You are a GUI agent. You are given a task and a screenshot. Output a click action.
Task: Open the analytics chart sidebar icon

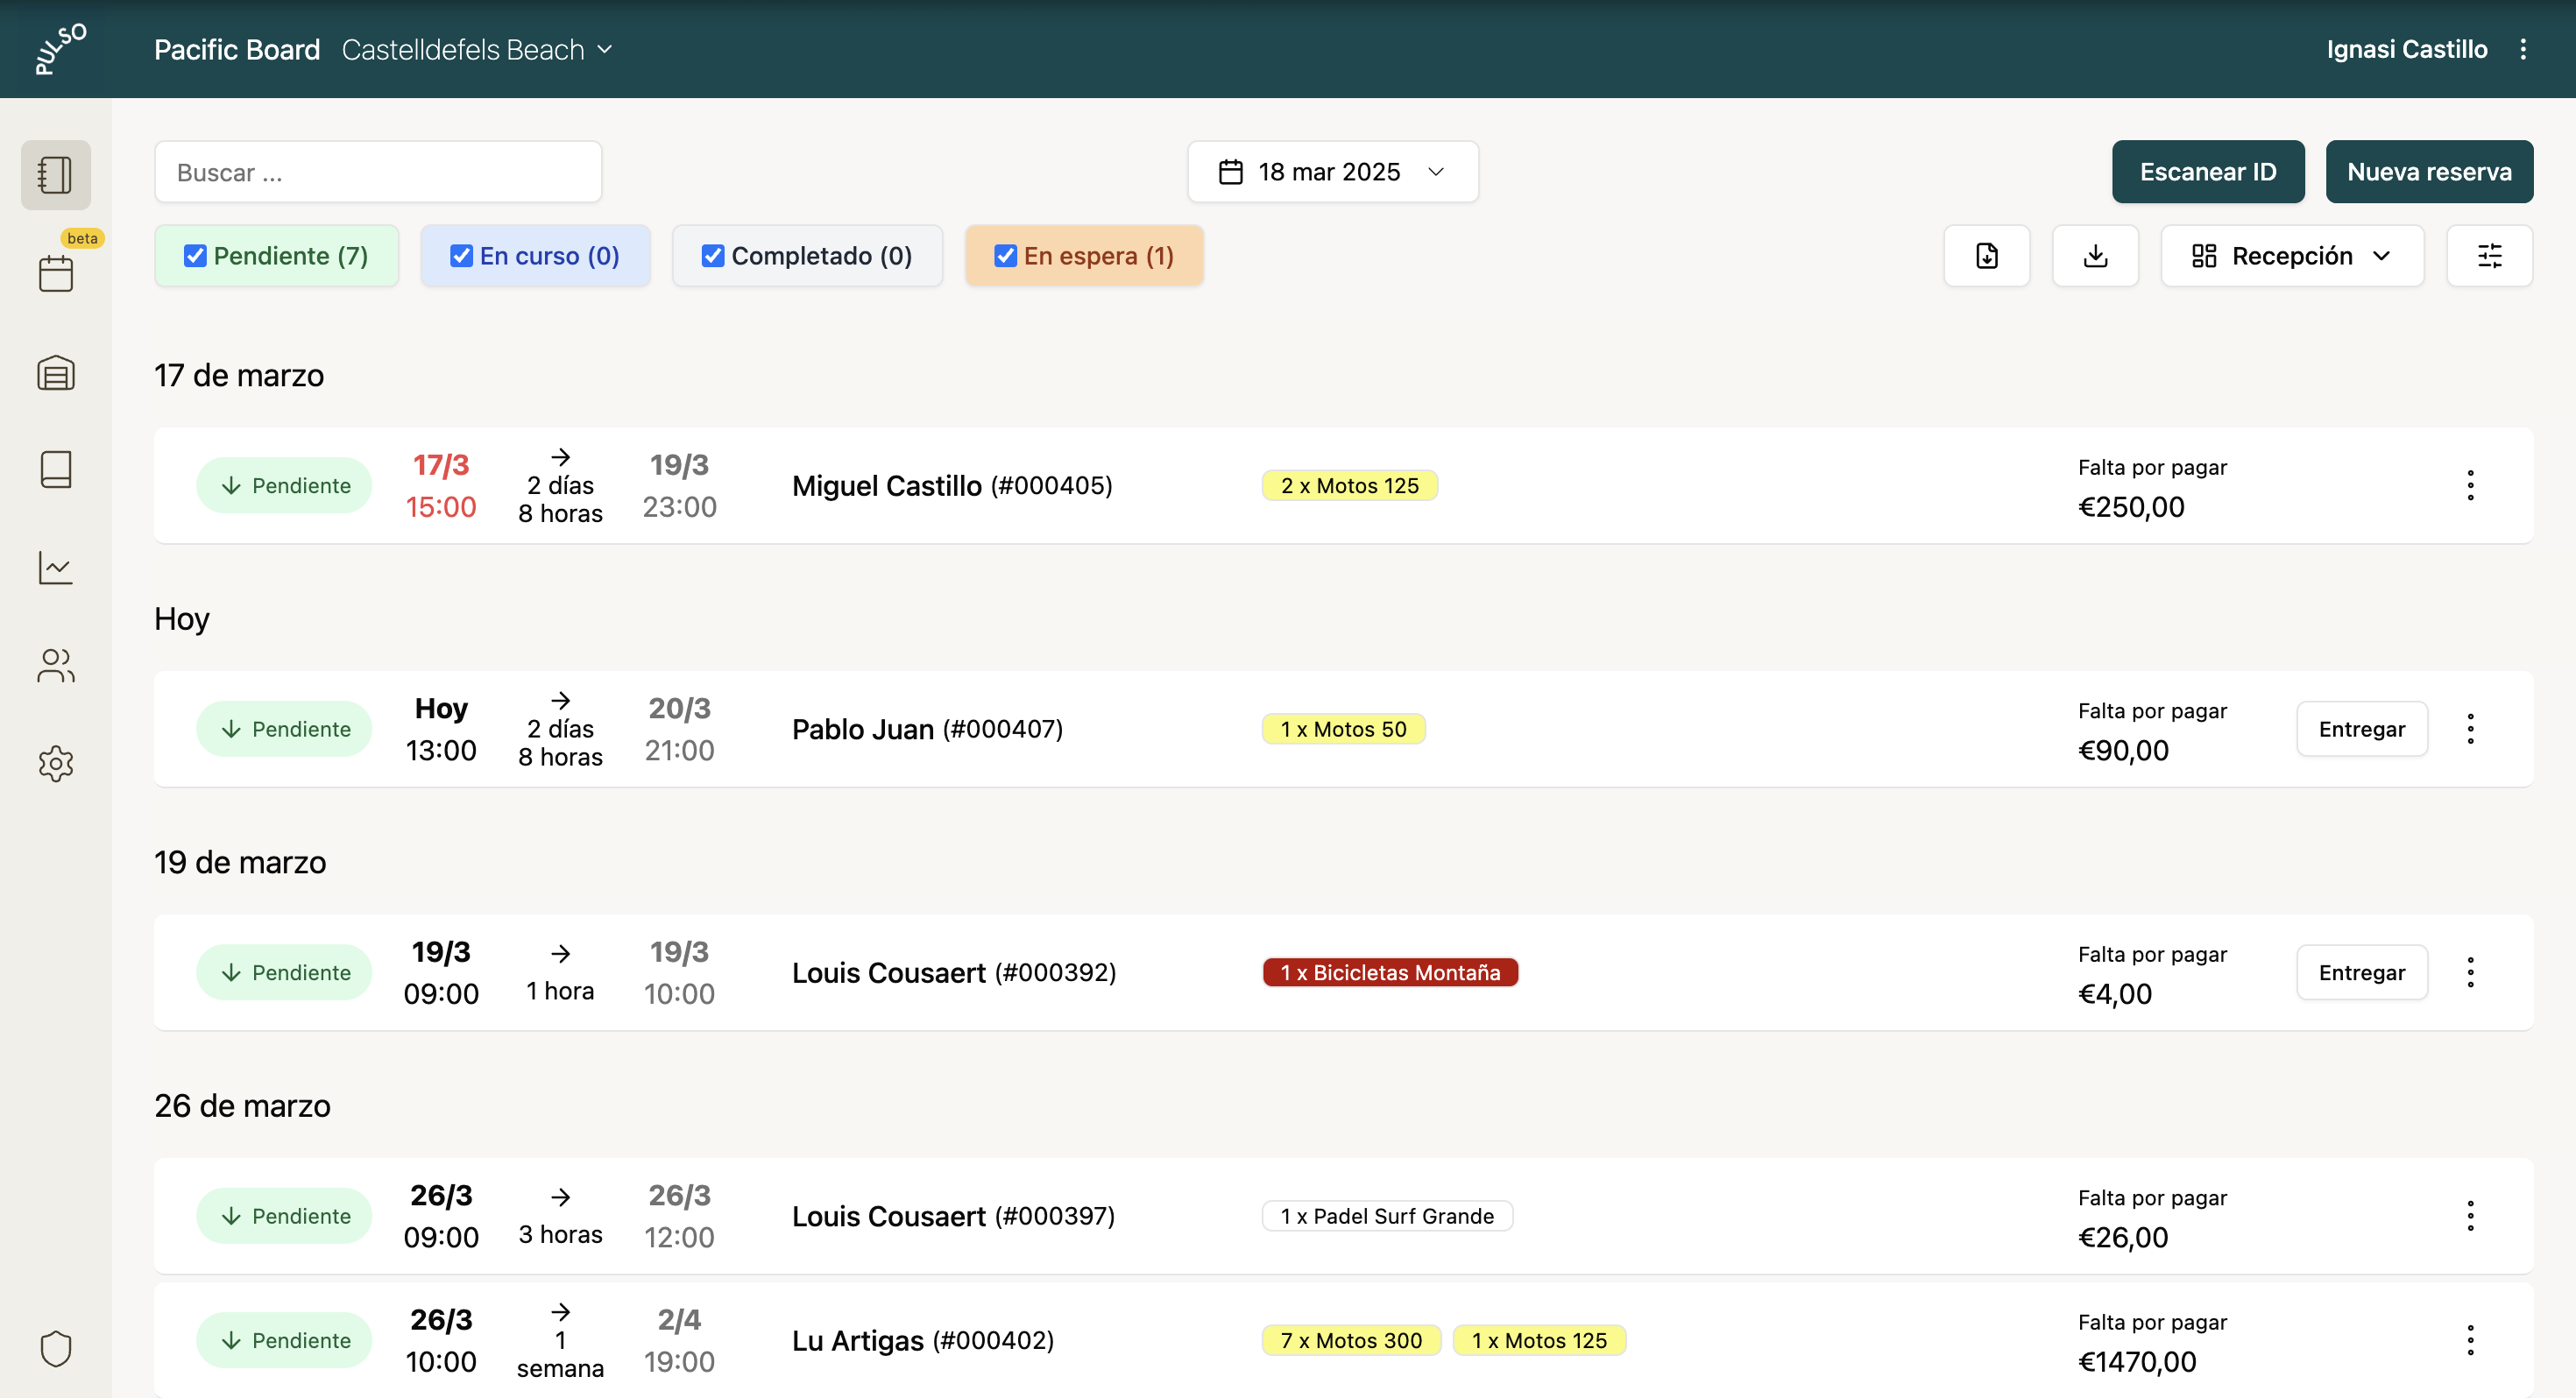click(56, 568)
